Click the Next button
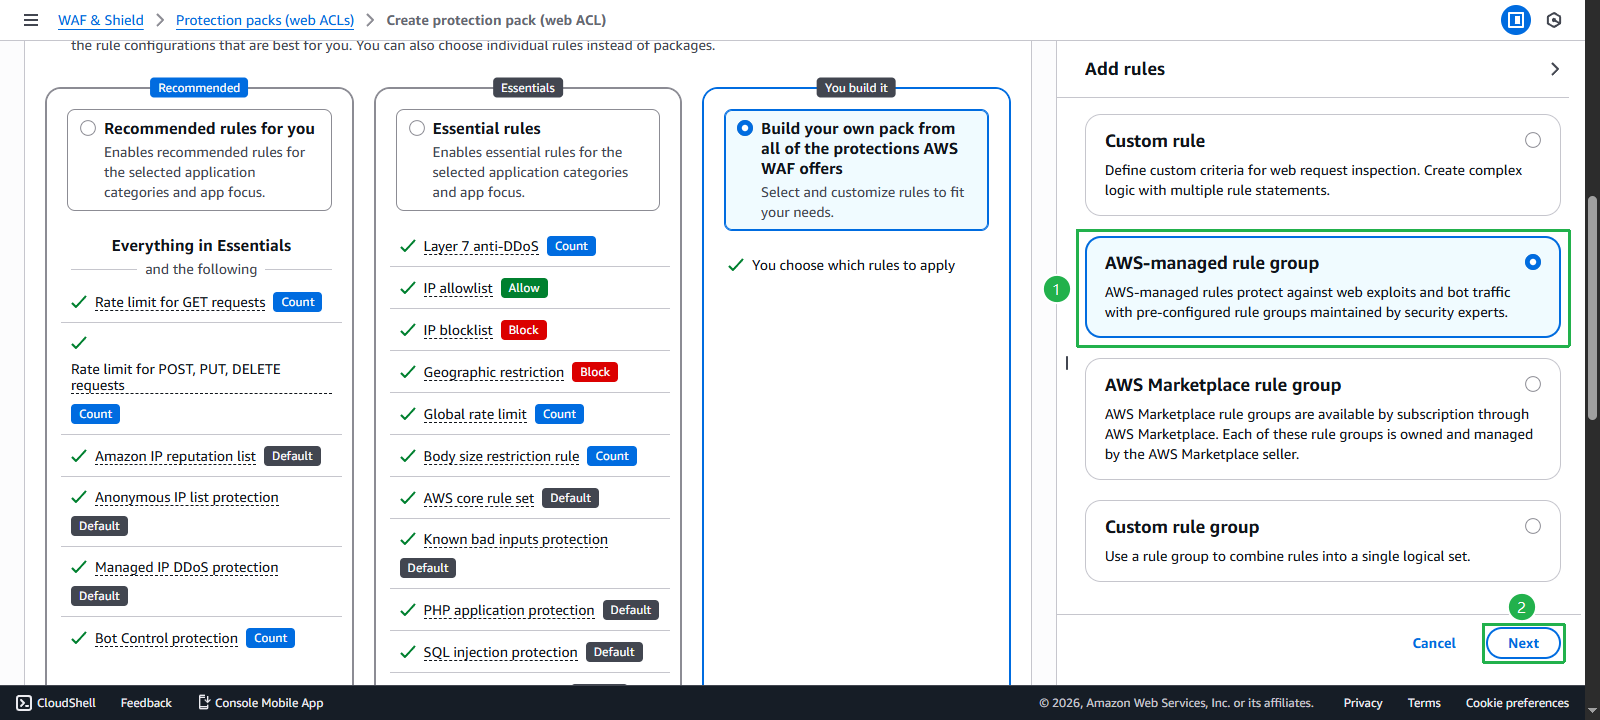Viewport: 1600px width, 720px height. 1523,643
